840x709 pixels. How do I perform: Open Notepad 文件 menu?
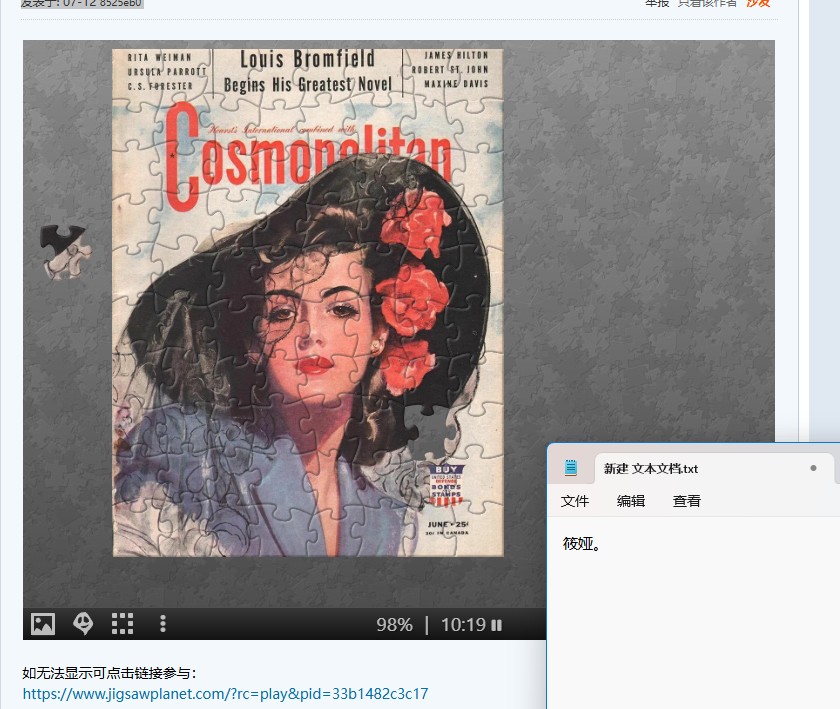pos(575,501)
